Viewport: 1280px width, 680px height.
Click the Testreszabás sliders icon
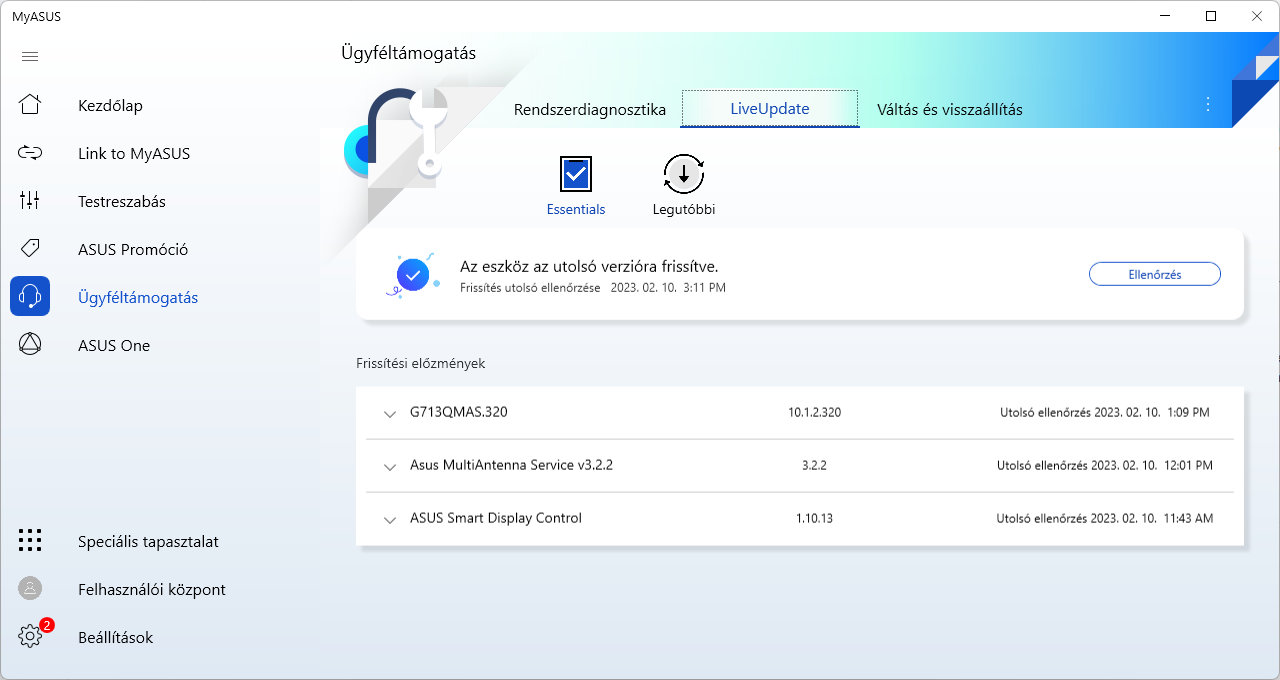tap(30, 201)
